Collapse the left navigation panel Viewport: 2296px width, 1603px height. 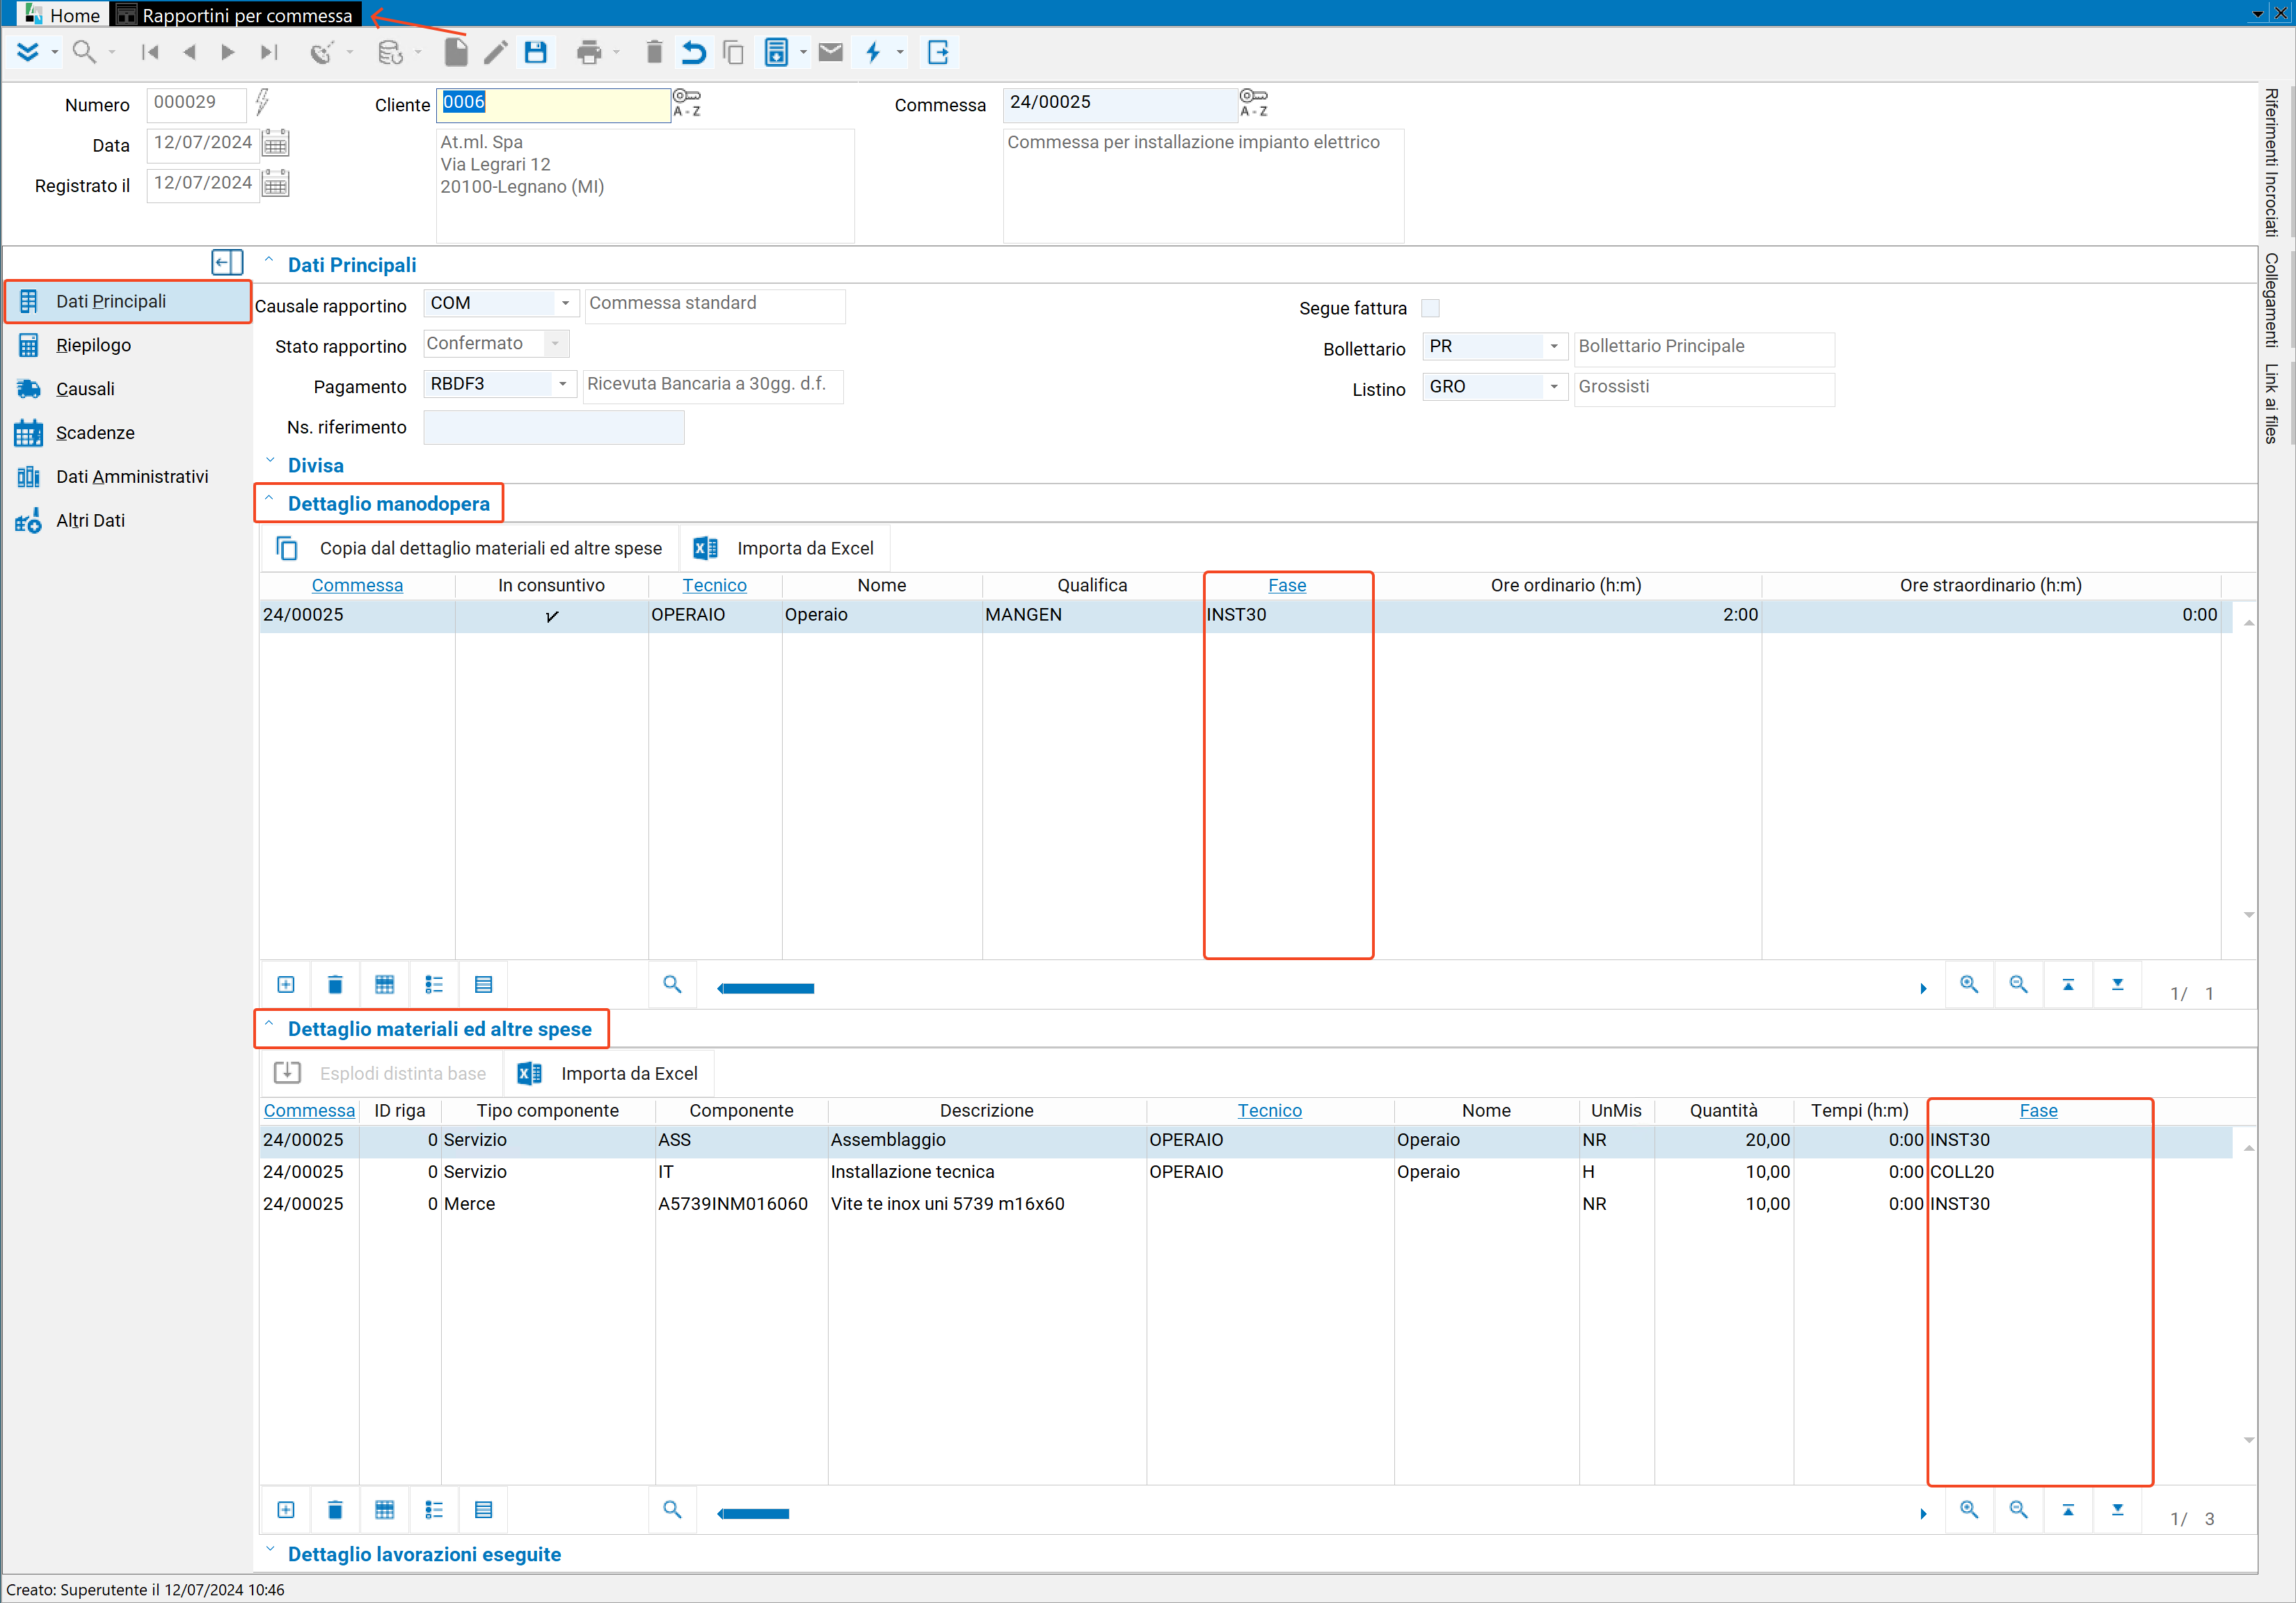coord(227,263)
